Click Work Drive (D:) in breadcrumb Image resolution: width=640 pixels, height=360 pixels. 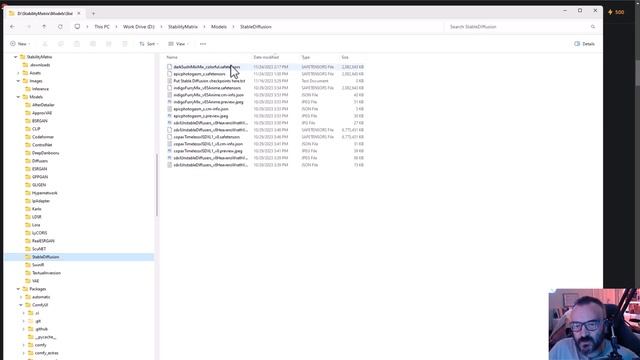click(139, 27)
